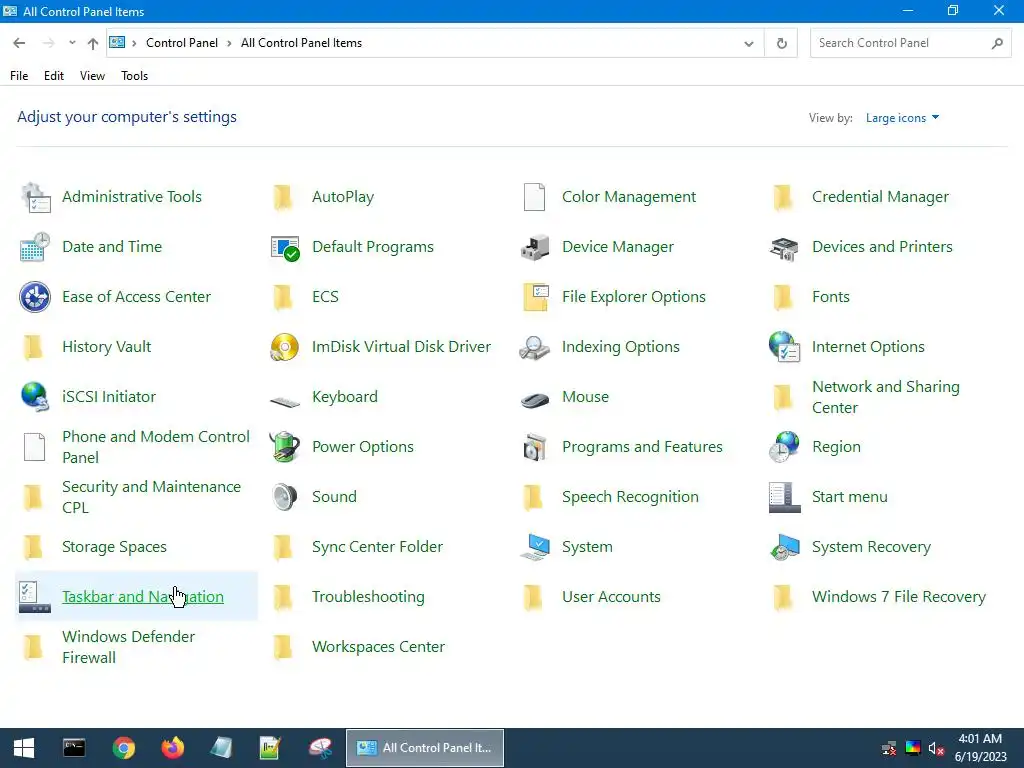1024x768 pixels.
Task: Open the Network and Sharing Center link
Action: coord(886,397)
